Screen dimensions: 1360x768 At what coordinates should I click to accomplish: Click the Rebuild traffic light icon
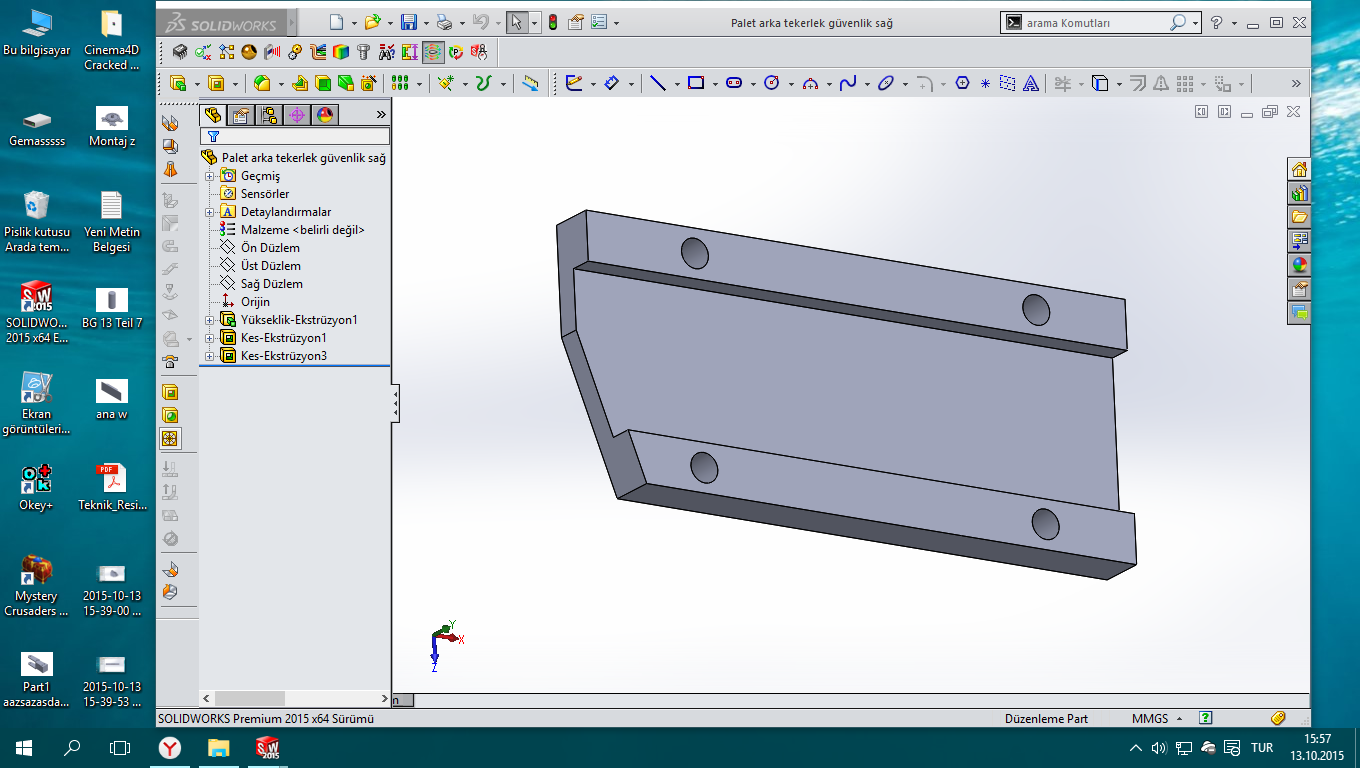551,22
